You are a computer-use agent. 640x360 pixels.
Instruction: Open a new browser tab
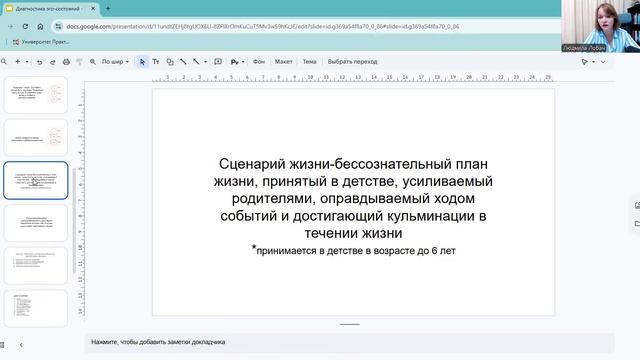[108, 9]
